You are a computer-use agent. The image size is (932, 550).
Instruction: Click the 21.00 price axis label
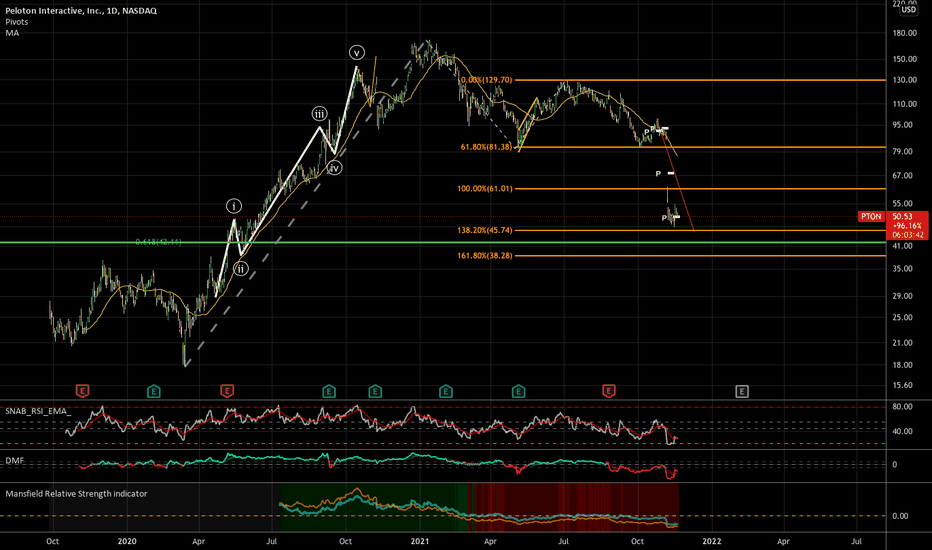(x=902, y=342)
